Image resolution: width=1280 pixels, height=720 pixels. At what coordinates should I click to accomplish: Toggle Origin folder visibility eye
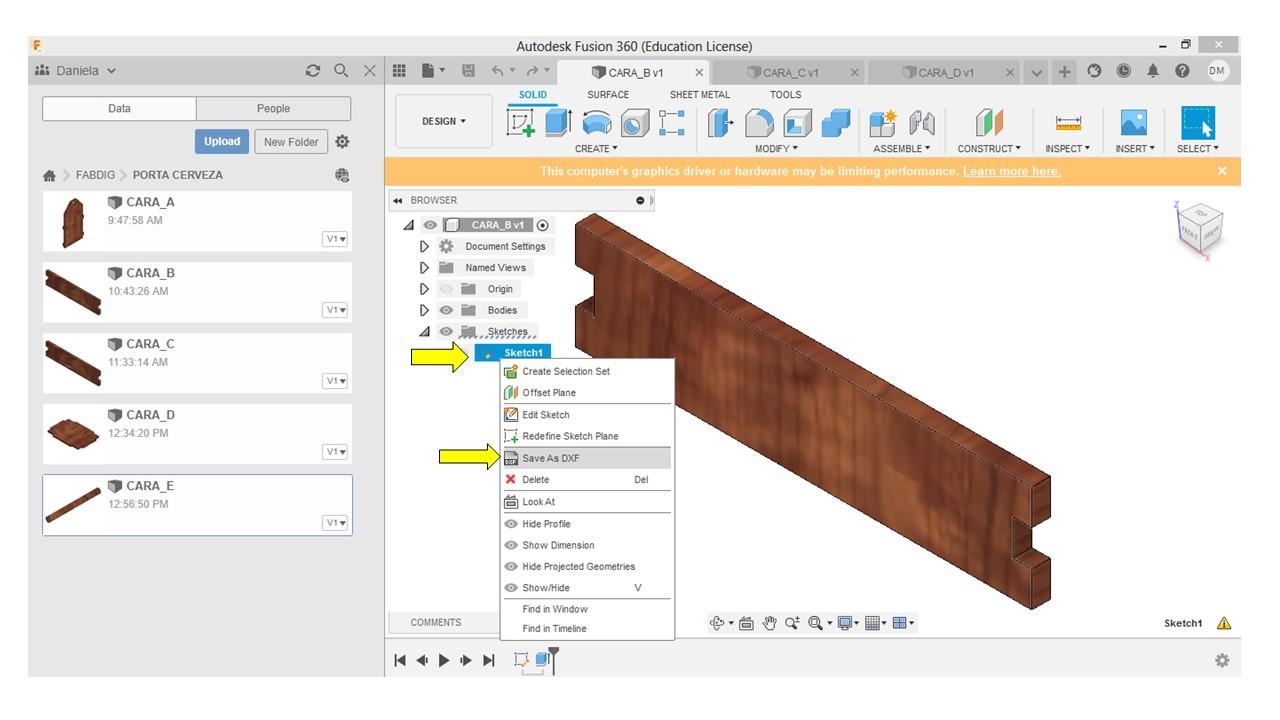click(x=446, y=289)
